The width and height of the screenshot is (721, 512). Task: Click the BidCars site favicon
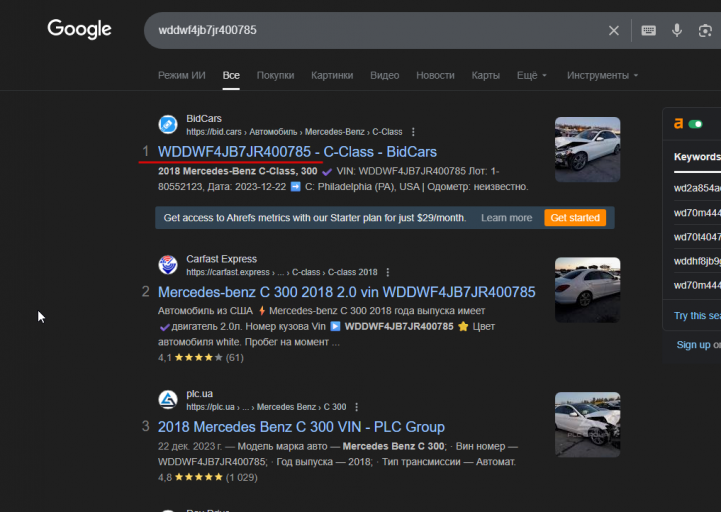[168, 125]
